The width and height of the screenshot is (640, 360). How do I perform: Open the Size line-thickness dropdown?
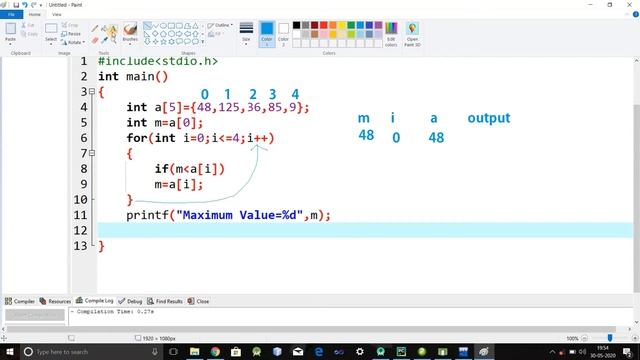pos(246,34)
